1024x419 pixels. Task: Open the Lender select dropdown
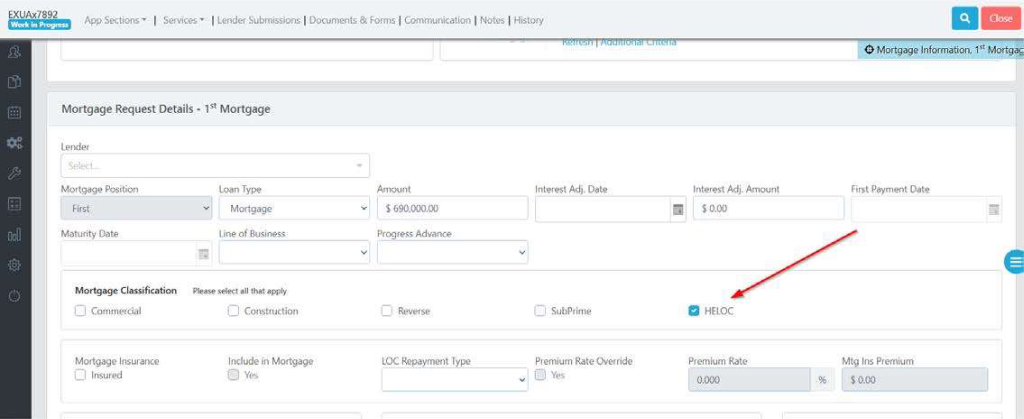click(215, 165)
